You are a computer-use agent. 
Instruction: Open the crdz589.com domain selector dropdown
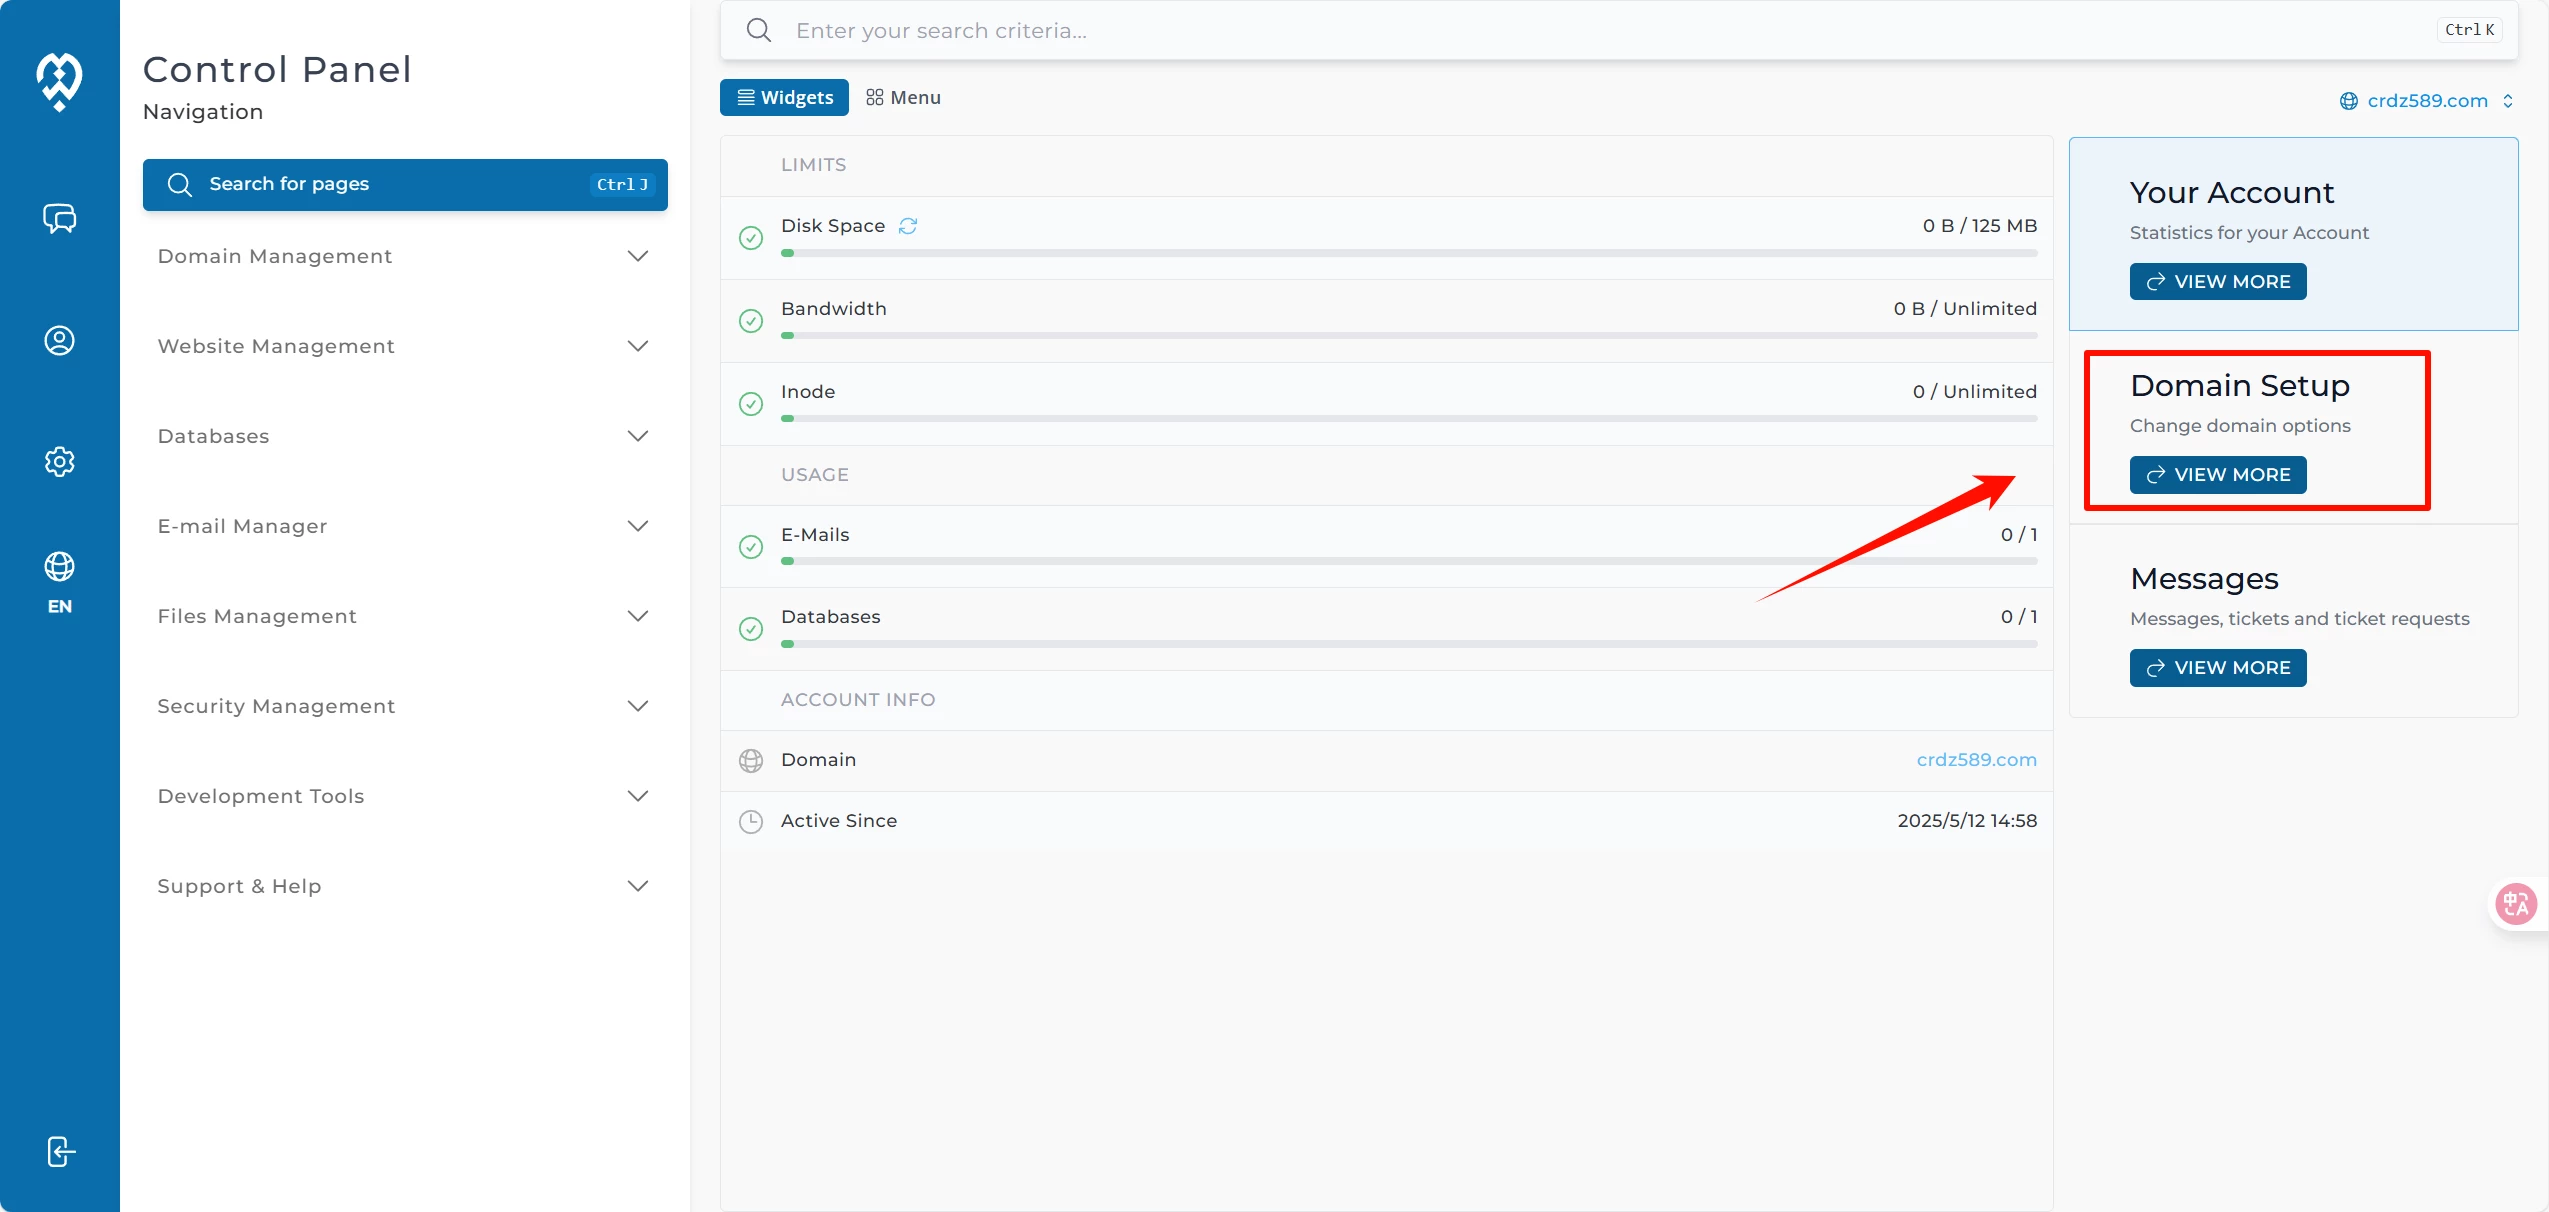(x=2426, y=100)
